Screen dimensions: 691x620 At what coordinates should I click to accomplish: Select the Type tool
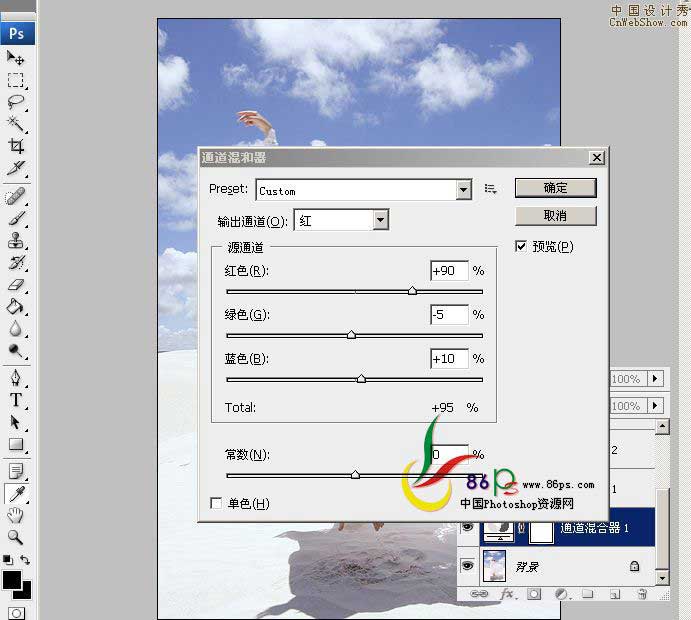coord(16,400)
